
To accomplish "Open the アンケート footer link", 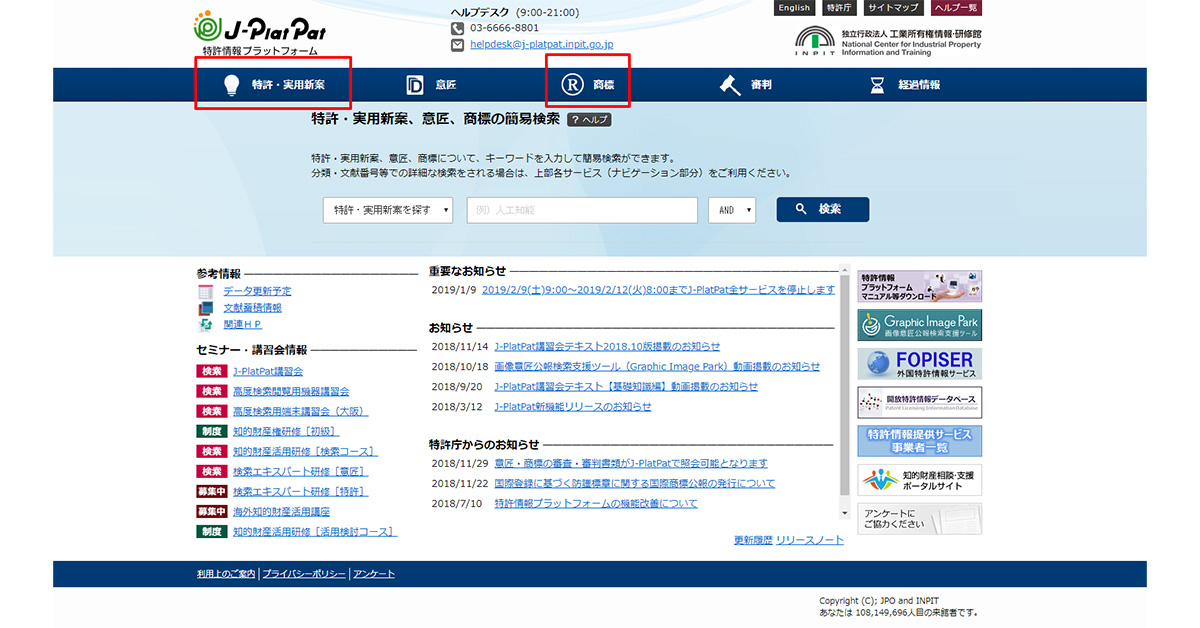I will click(374, 574).
